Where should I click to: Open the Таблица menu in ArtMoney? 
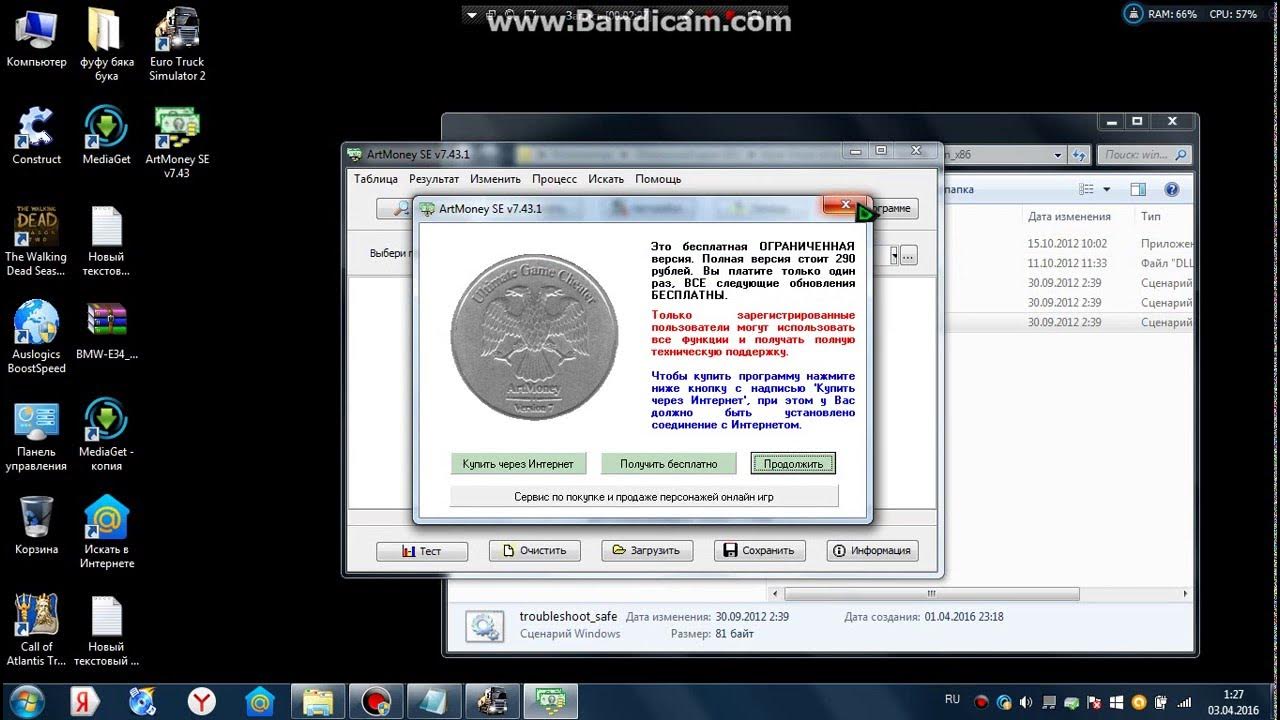(x=375, y=179)
